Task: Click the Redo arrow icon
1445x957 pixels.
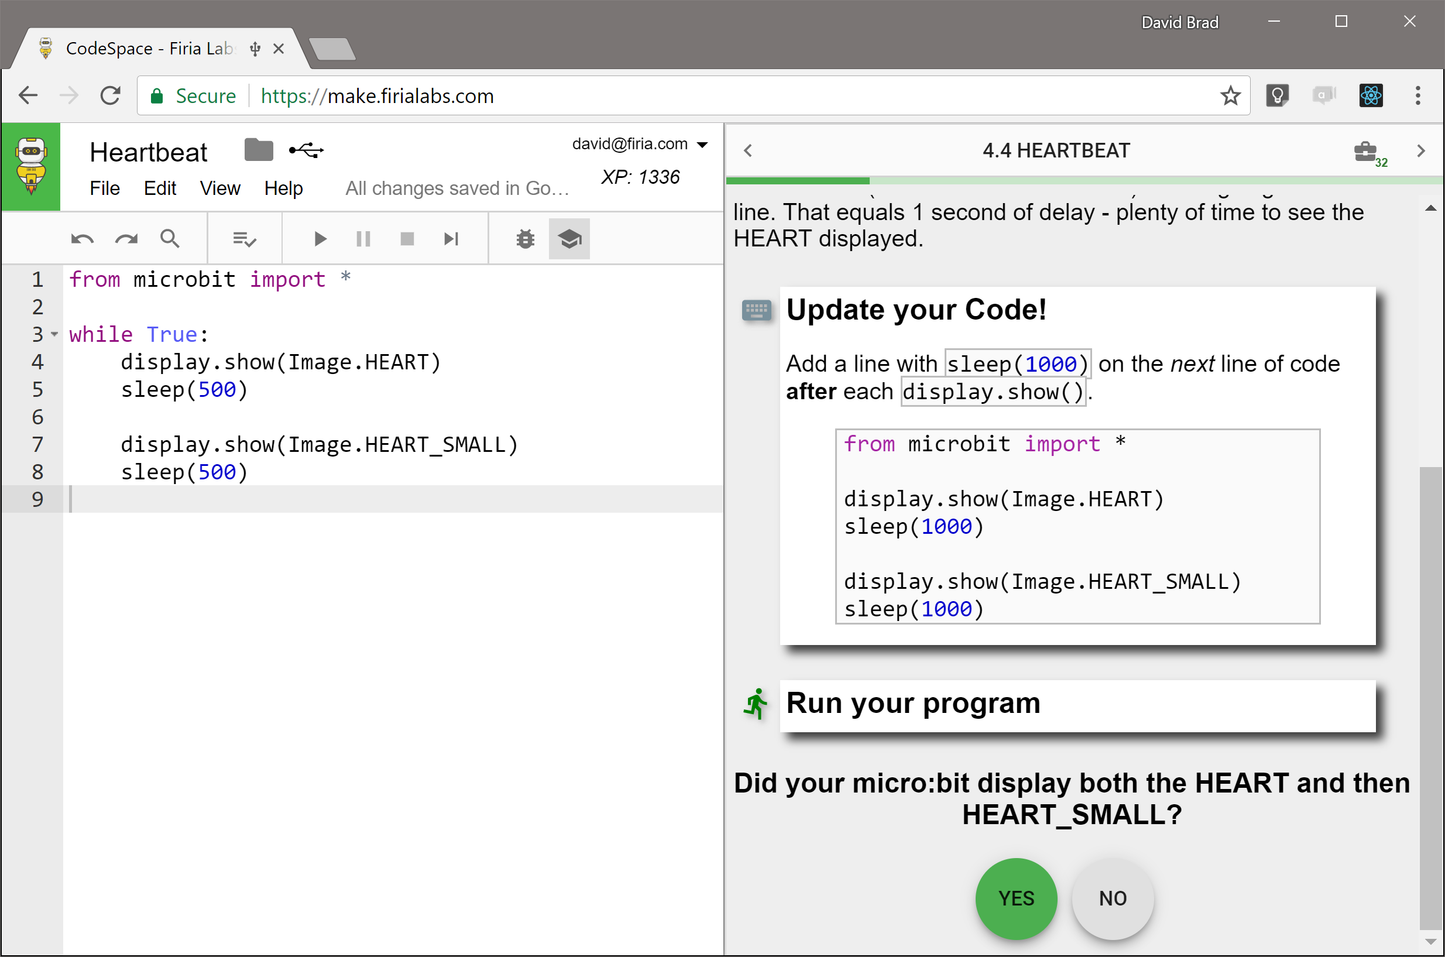Action: pyautogui.click(x=125, y=238)
